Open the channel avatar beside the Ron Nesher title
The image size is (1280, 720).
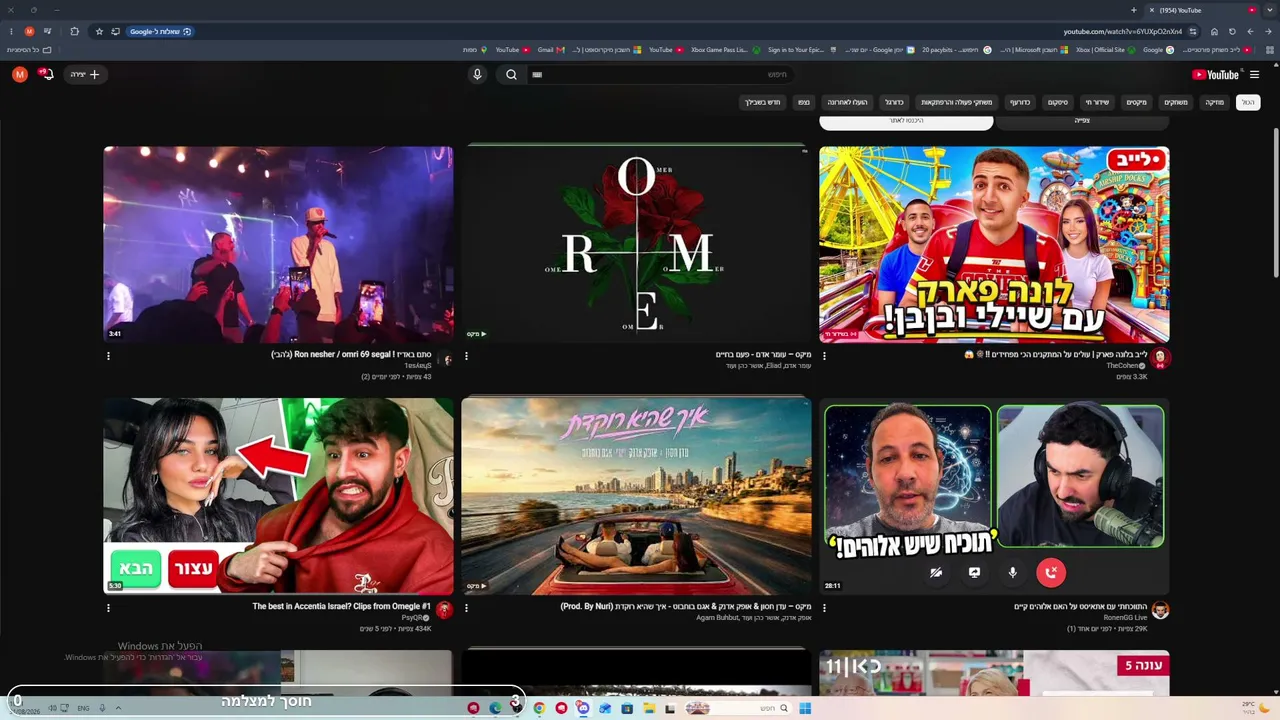click(447, 359)
